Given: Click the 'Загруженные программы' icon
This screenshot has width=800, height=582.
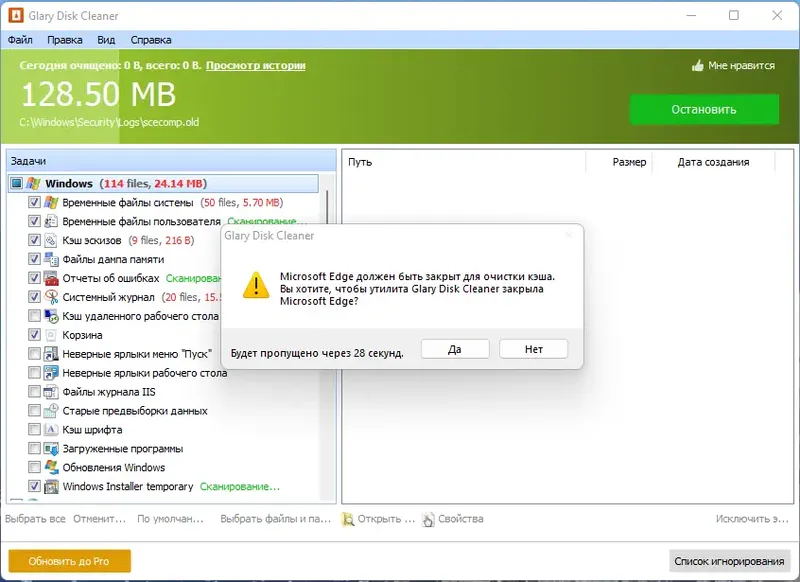Looking at the screenshot, I should 51,448.
